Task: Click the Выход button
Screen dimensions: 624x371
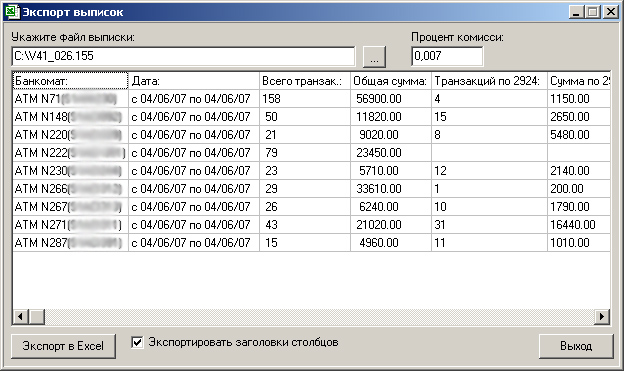Action: [x=576, y=346]
